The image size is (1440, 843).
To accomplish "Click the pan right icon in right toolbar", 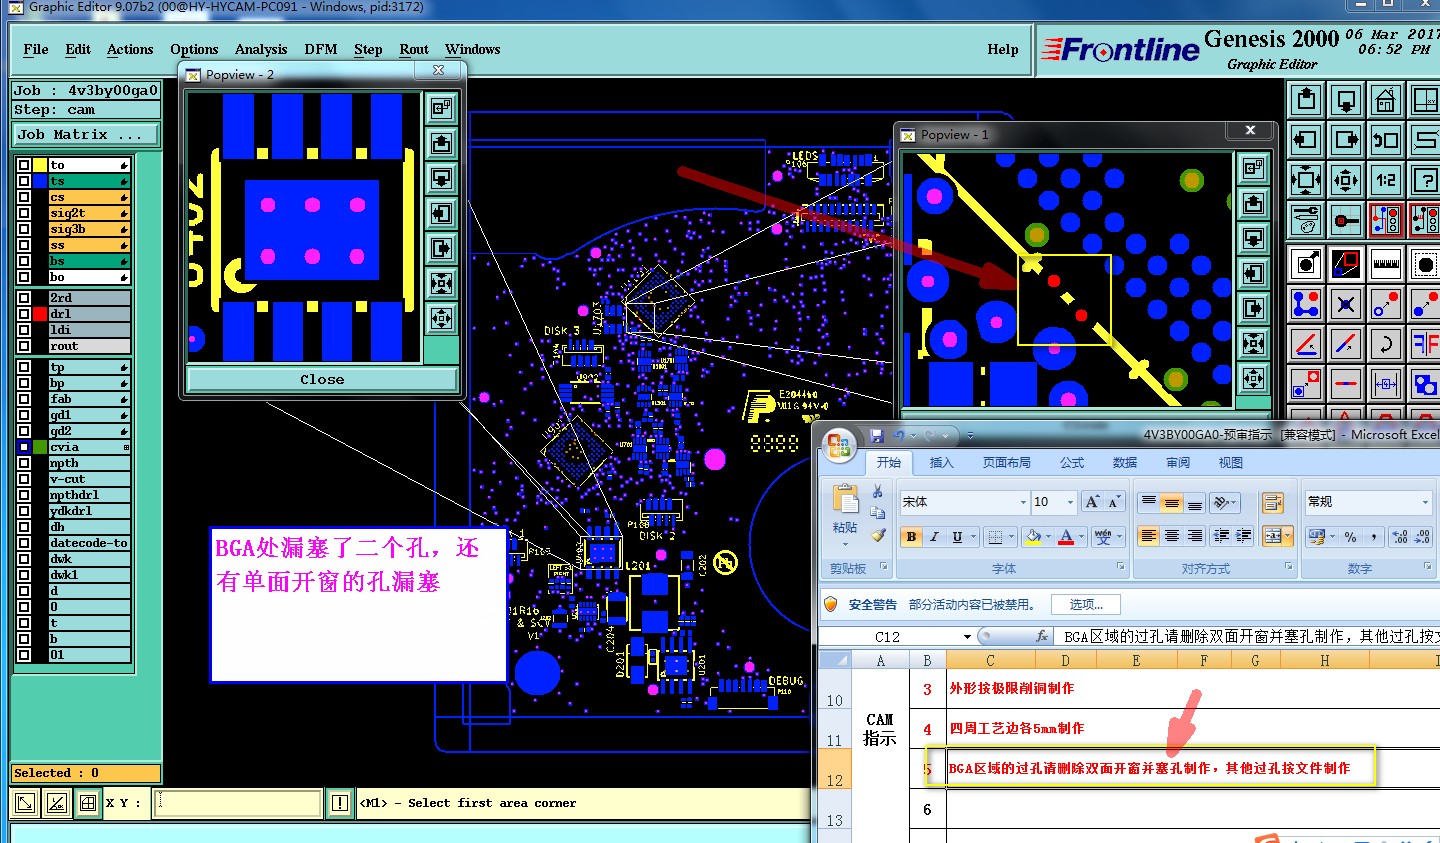I will point(1346,140).
